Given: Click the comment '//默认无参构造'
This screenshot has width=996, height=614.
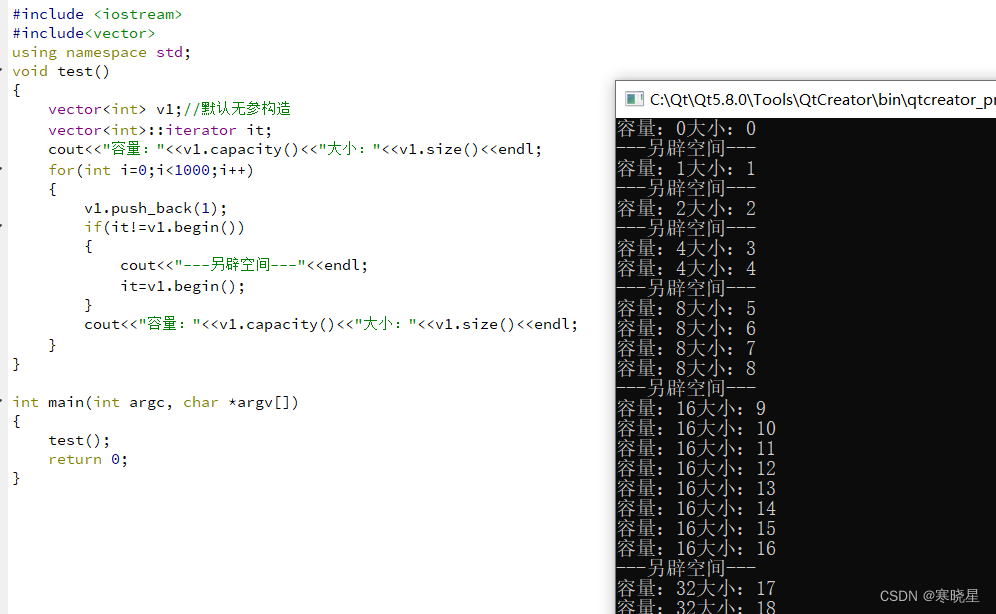Looking at the screenshot, I should tap(237, 109).
